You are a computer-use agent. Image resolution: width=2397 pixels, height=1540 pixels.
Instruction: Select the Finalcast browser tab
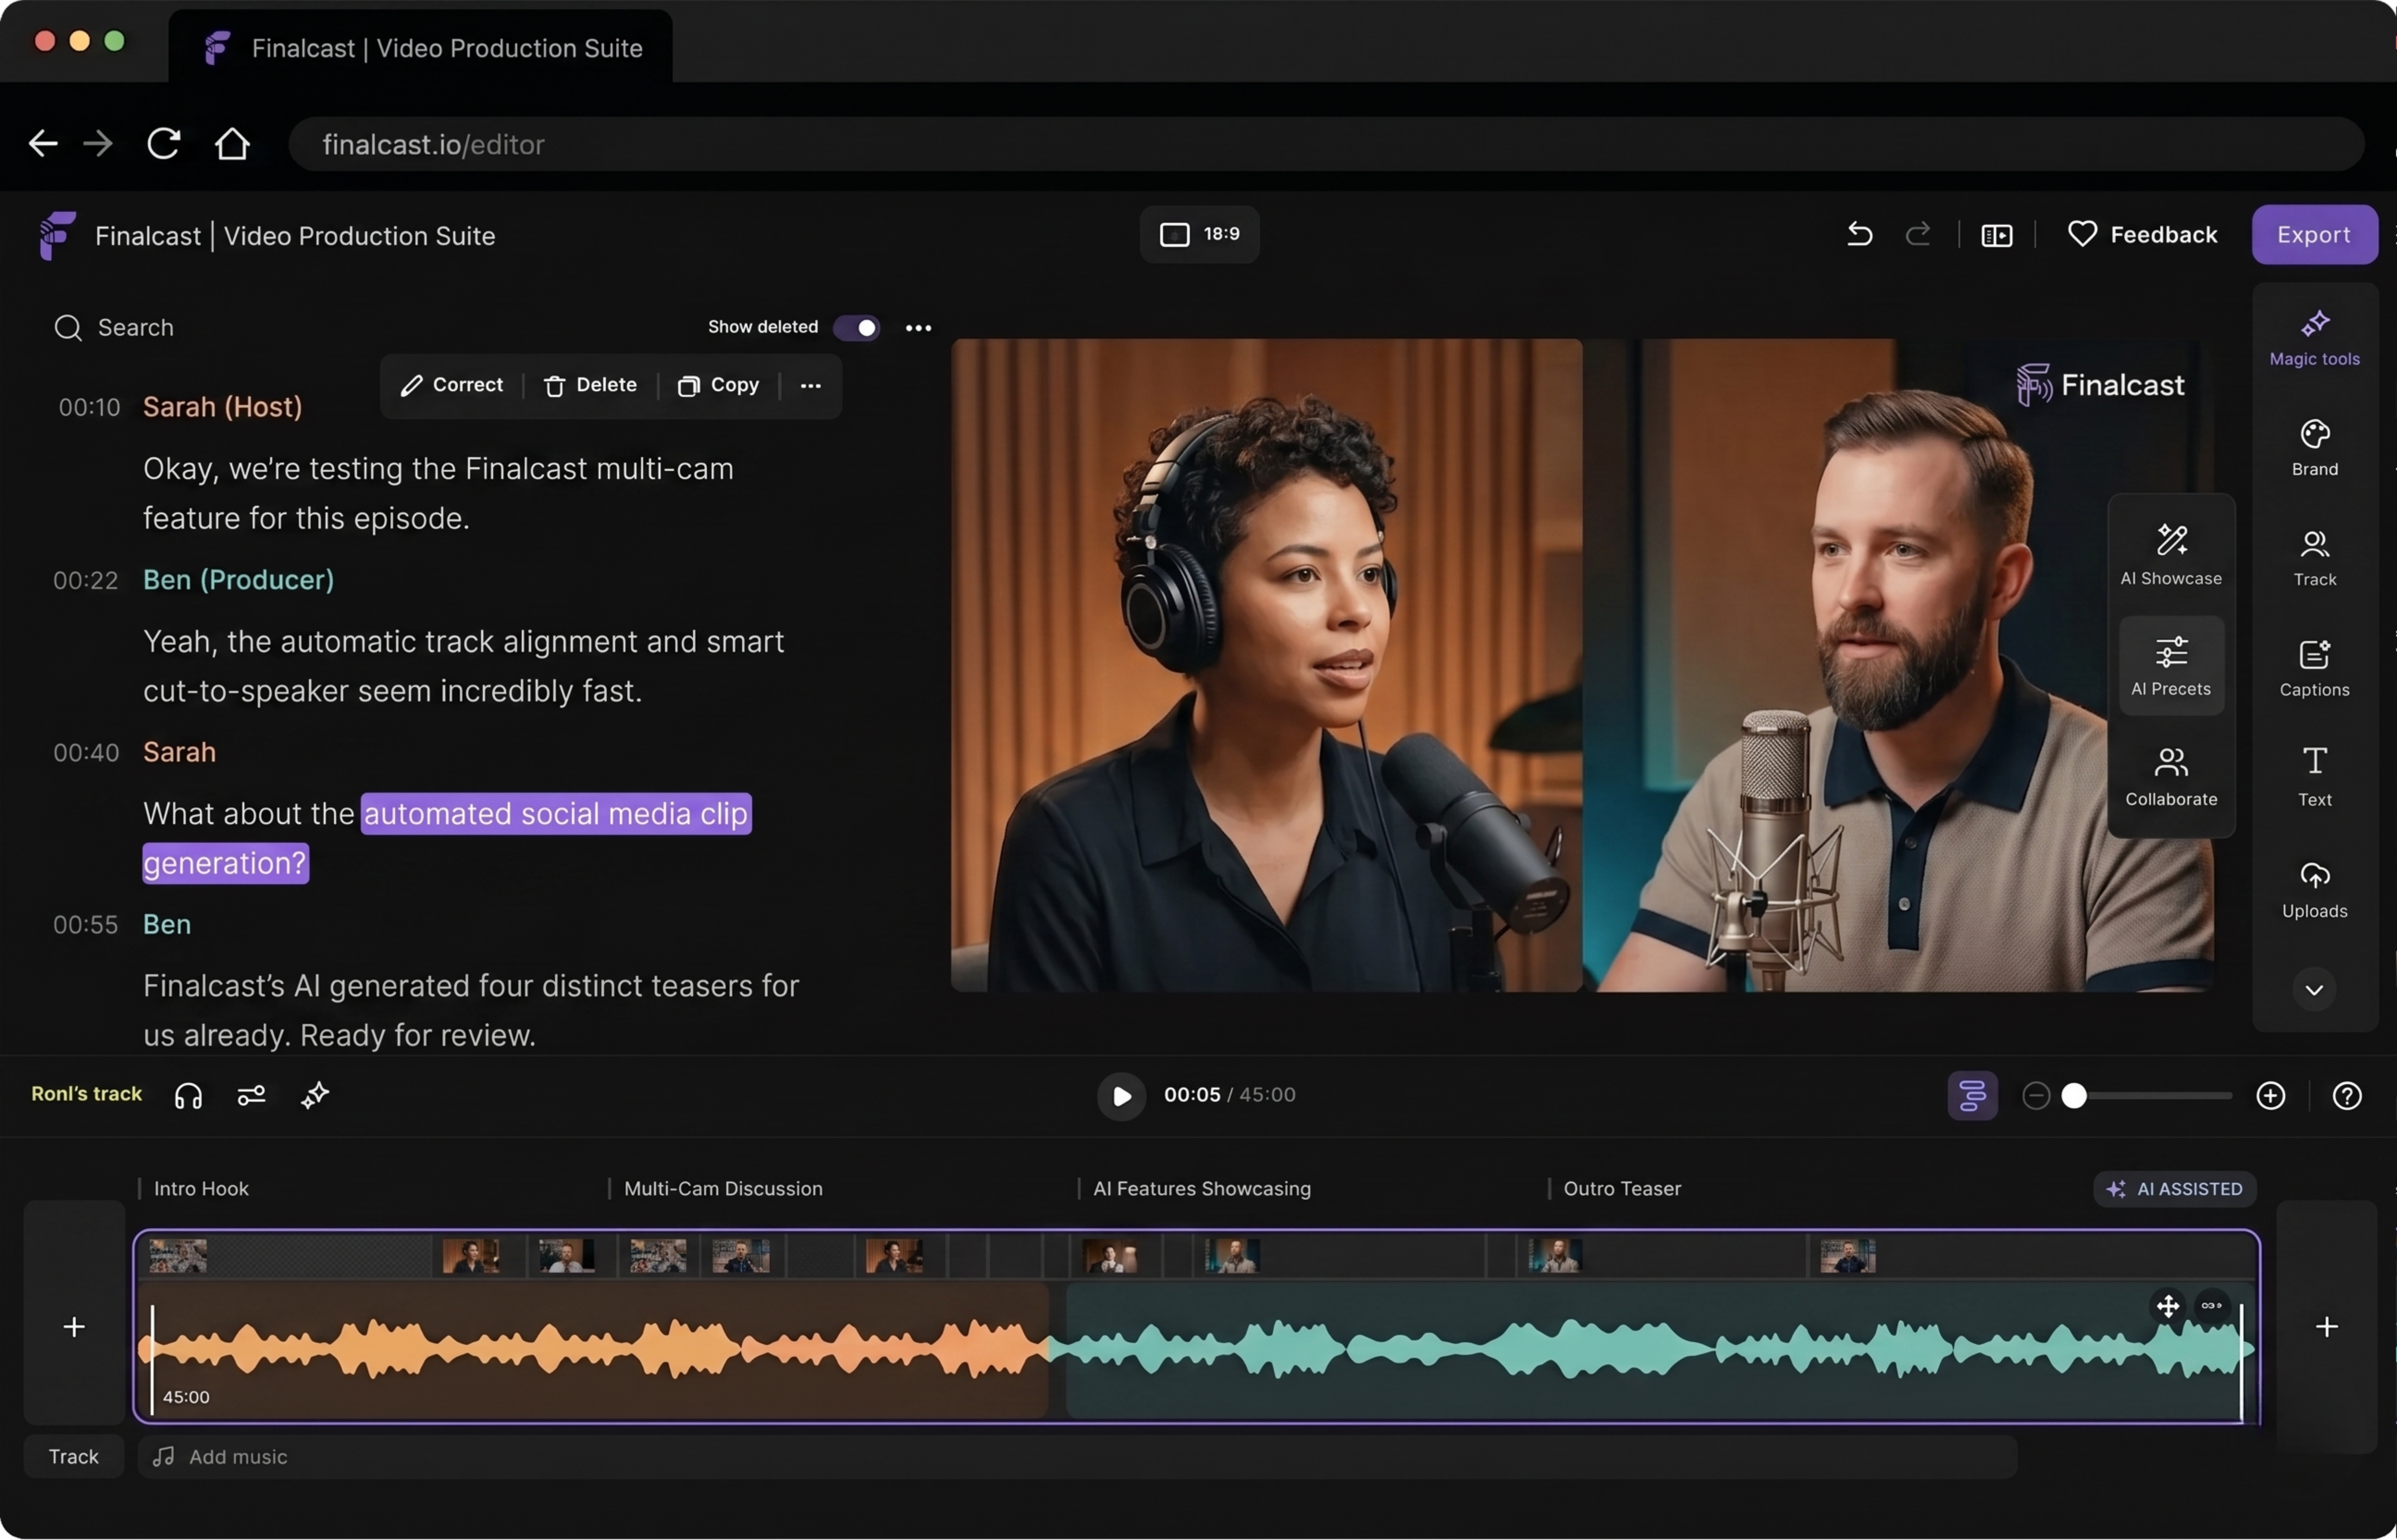click(420, 48)
